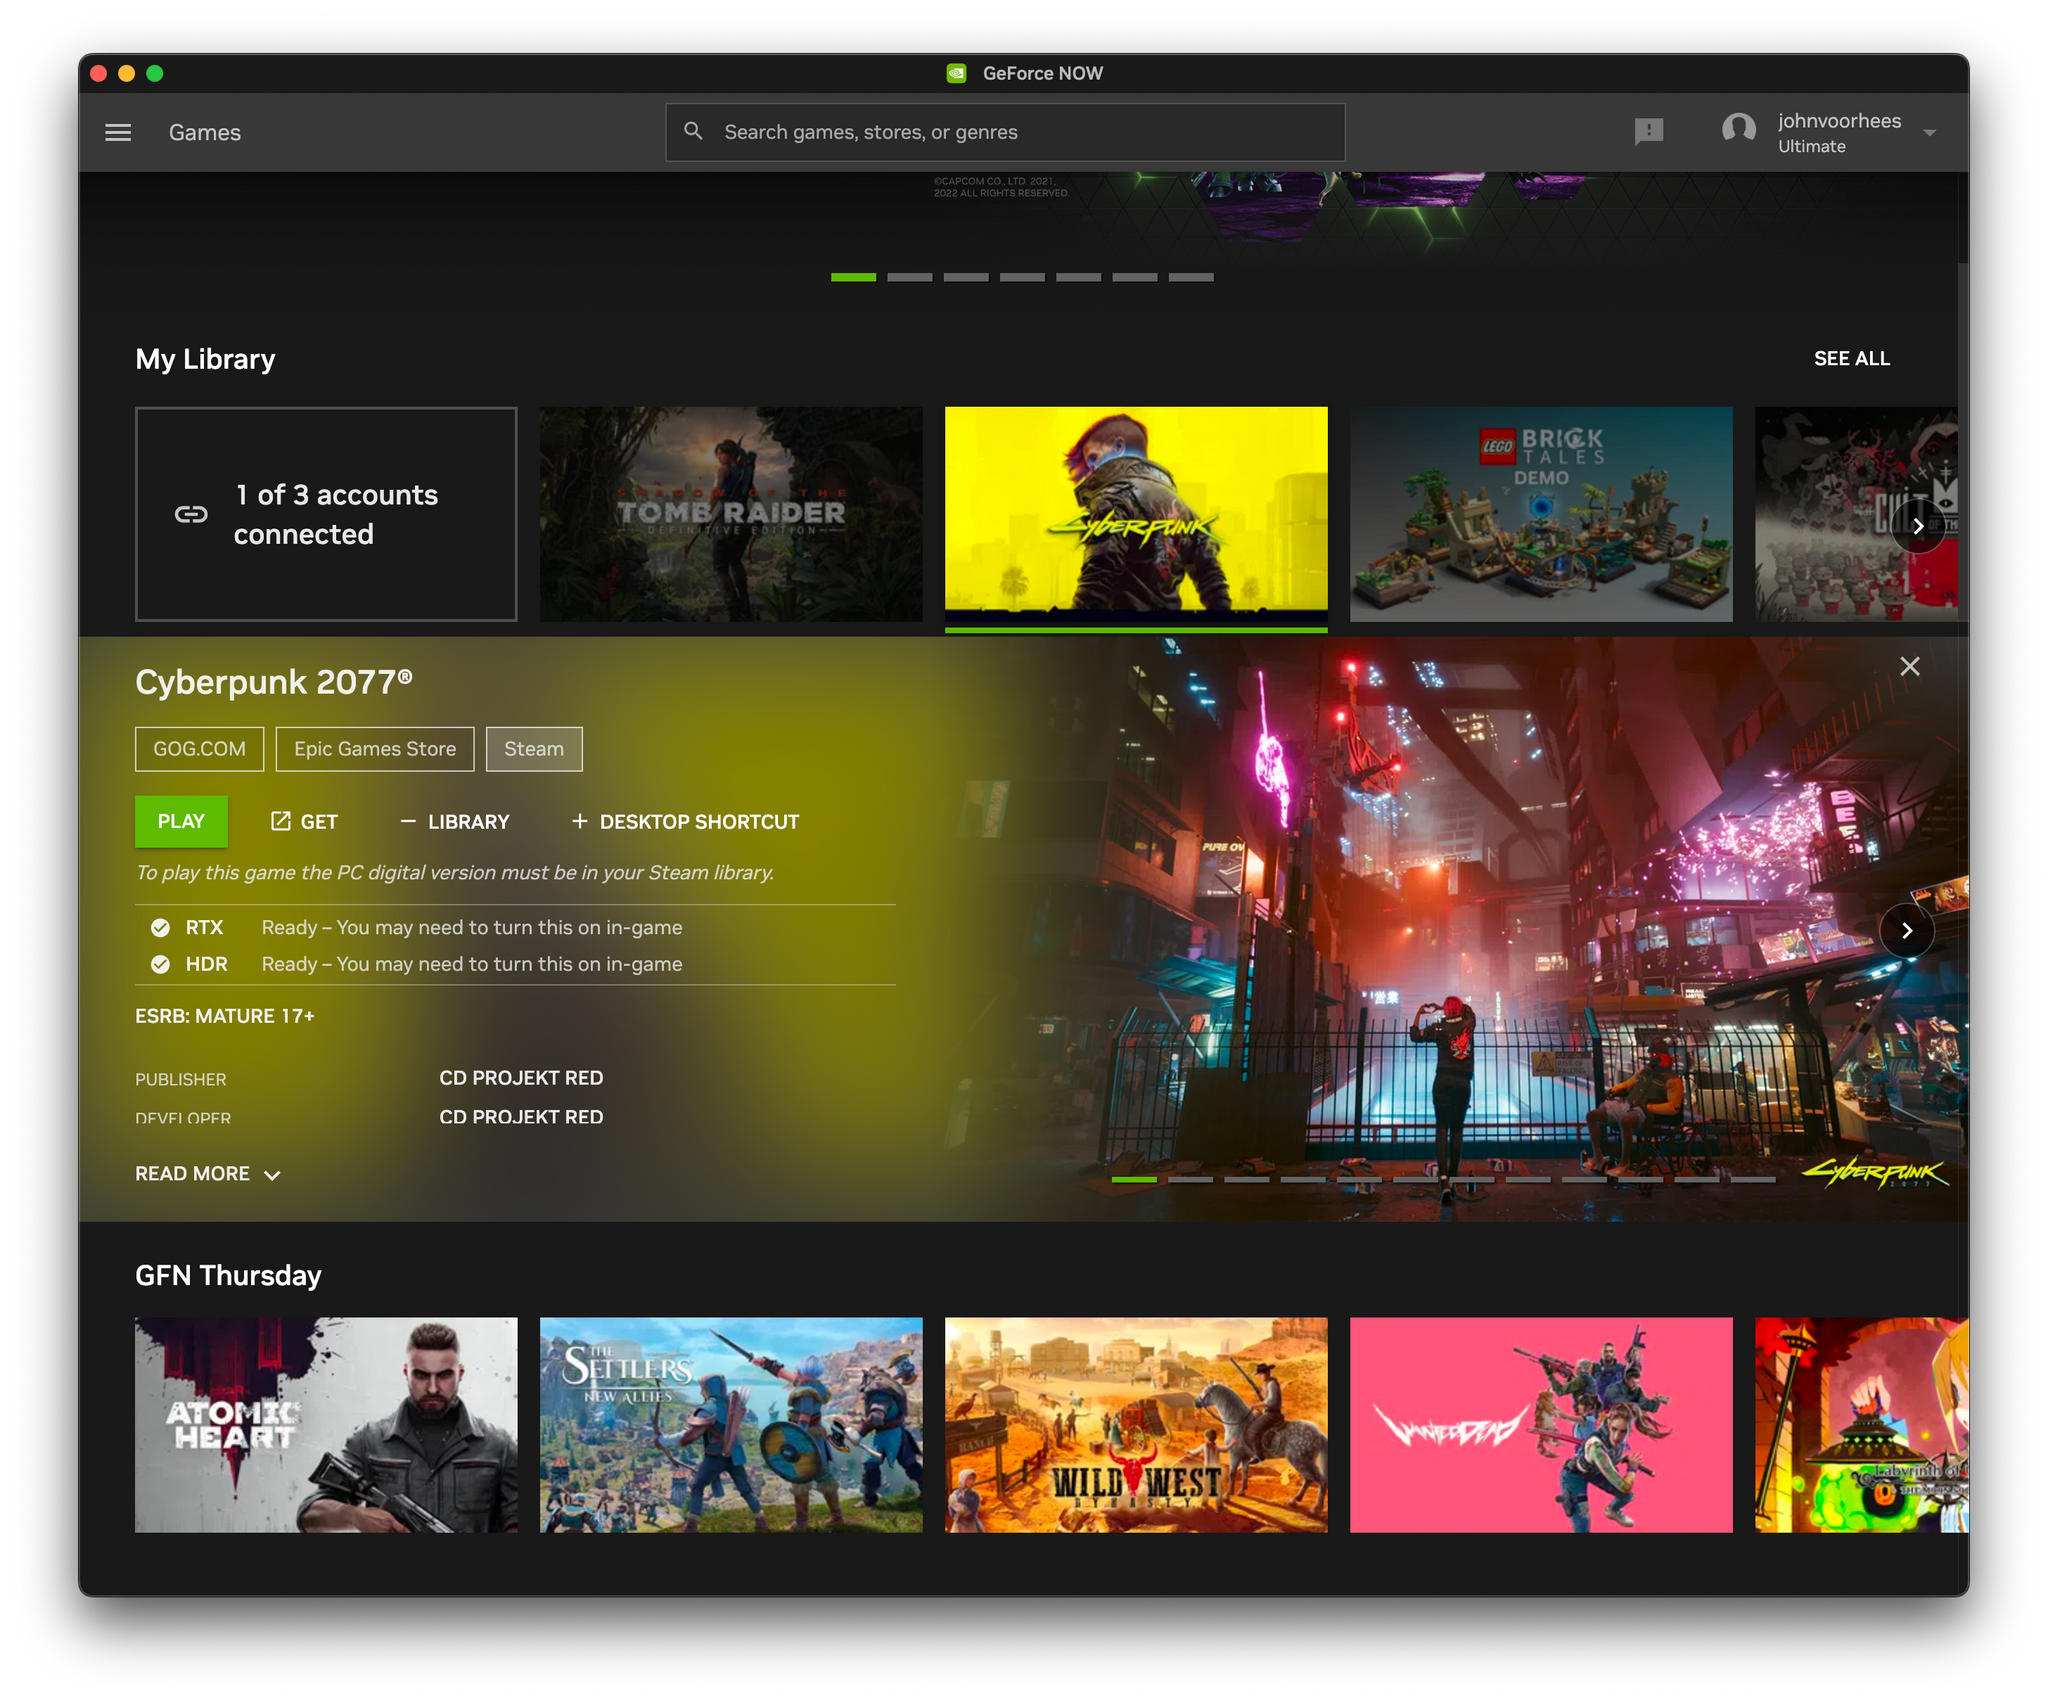Click the GeForce NOW app icon in title bar

tap(961, 73)
